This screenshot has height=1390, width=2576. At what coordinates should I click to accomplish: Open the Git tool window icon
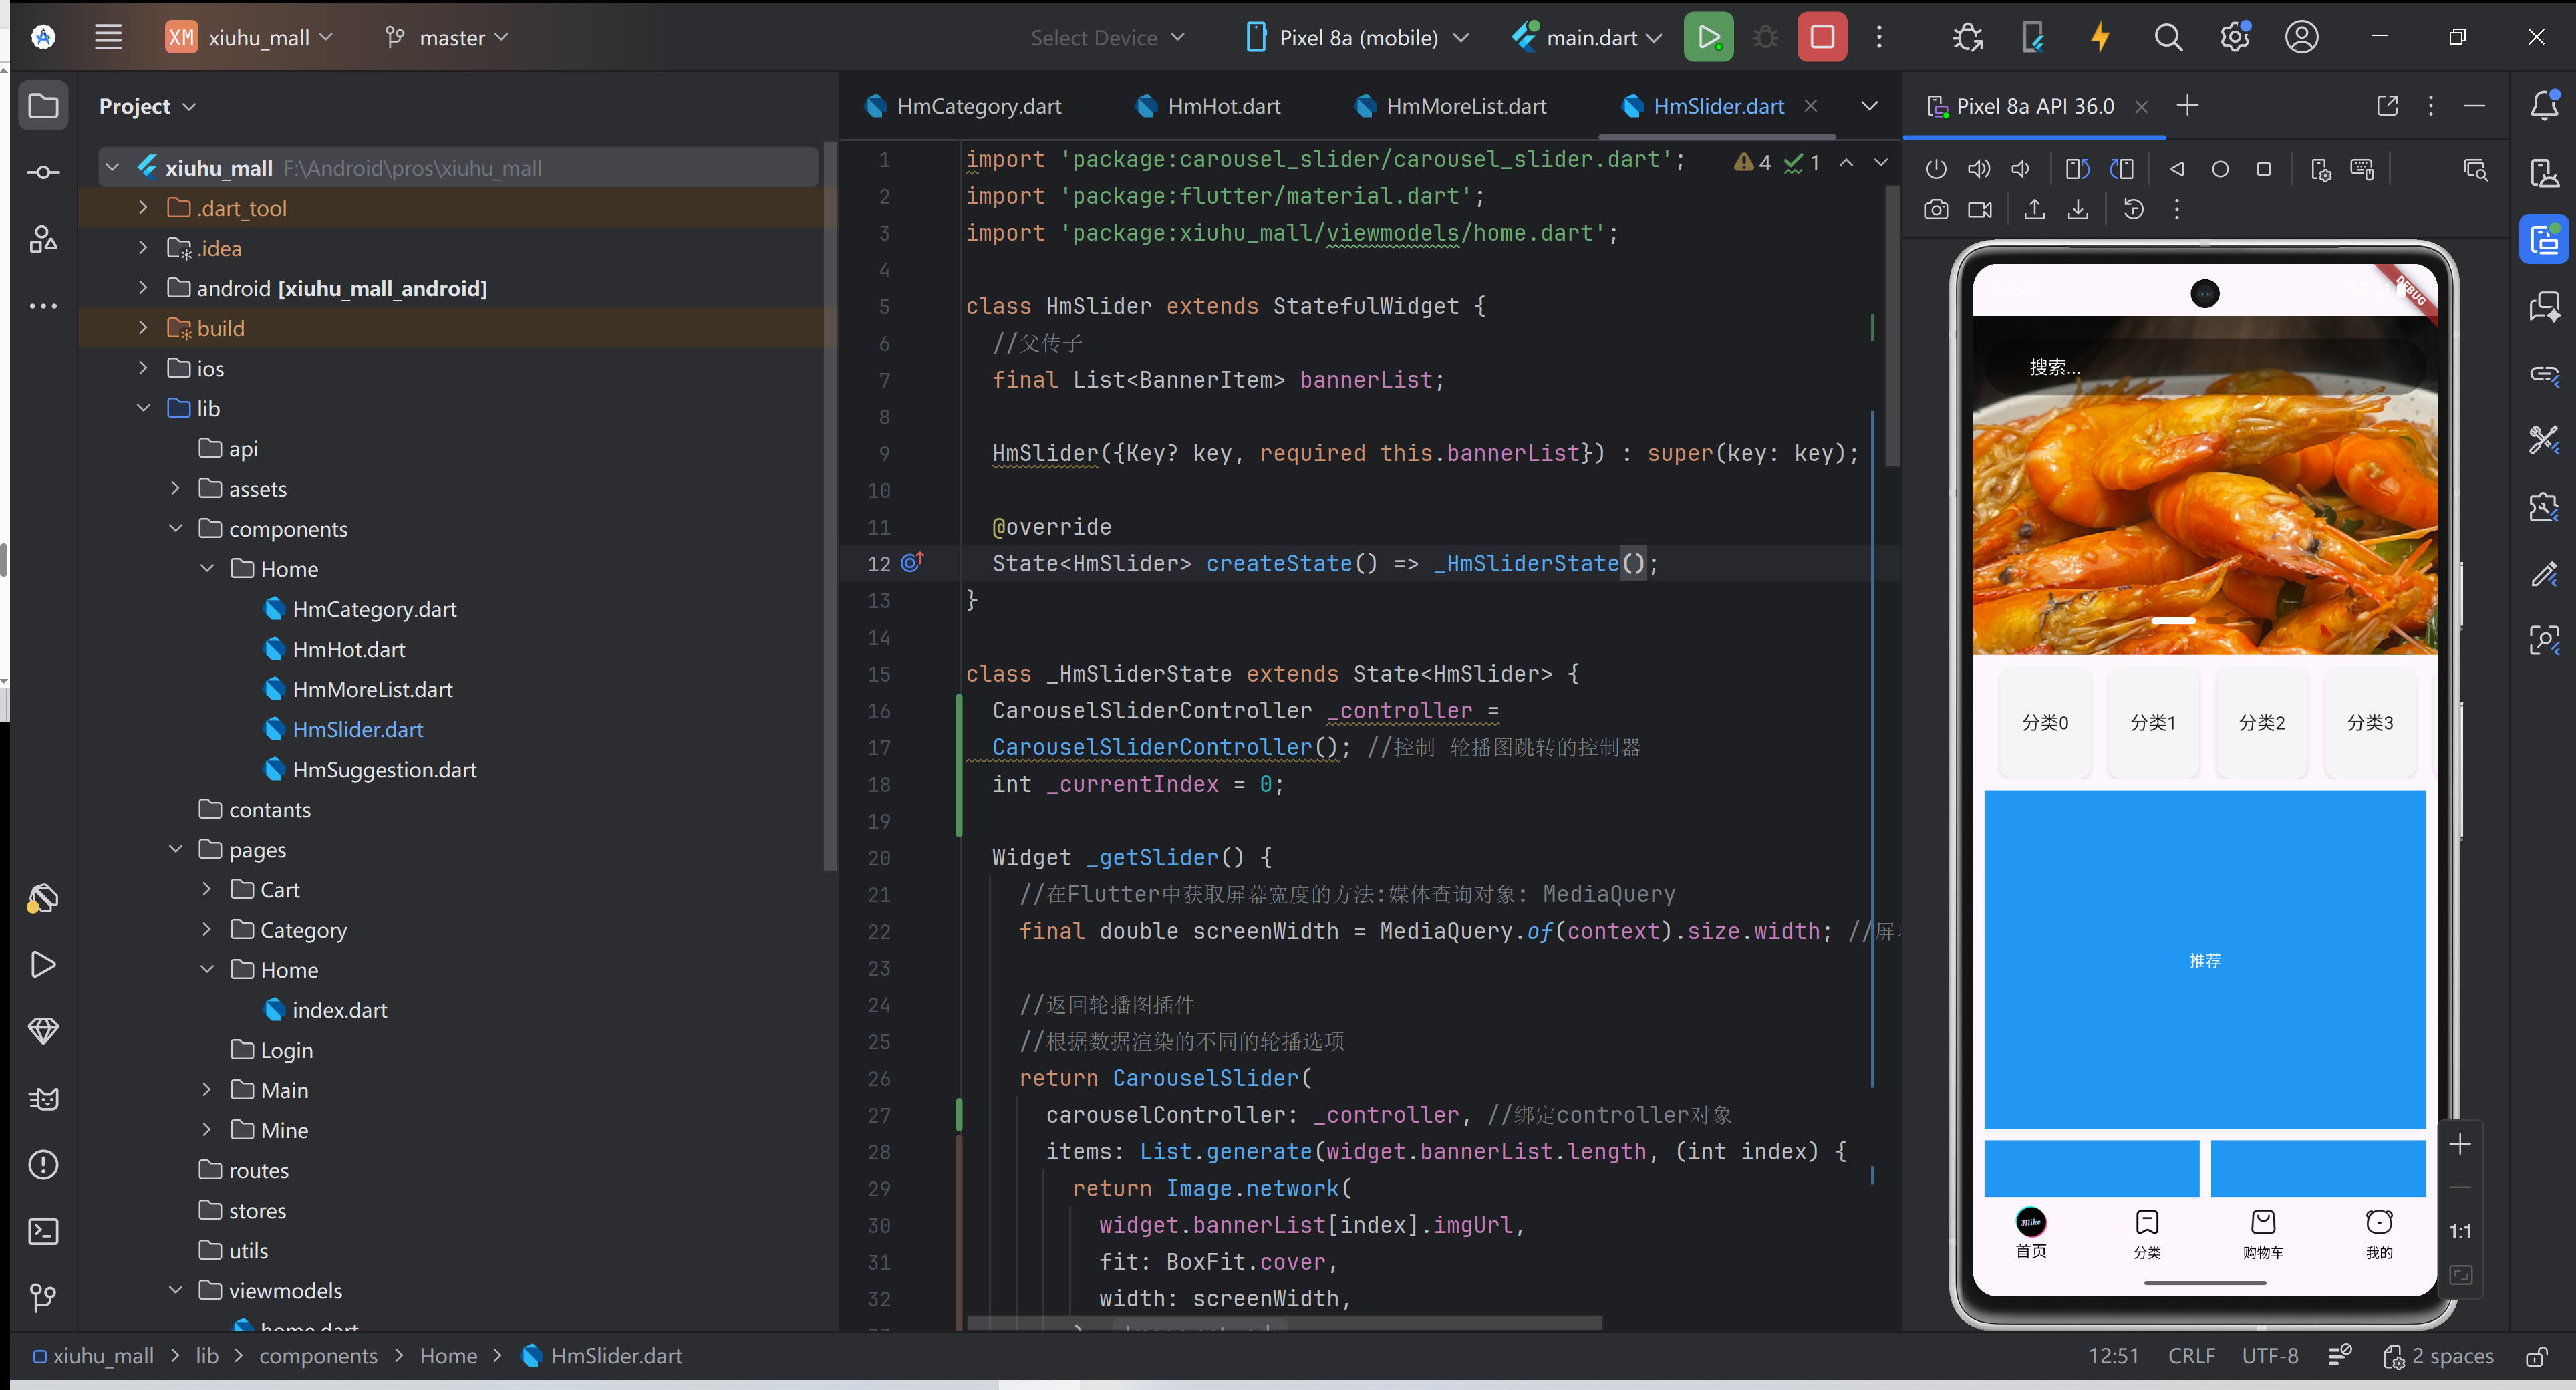point(43,1297)
